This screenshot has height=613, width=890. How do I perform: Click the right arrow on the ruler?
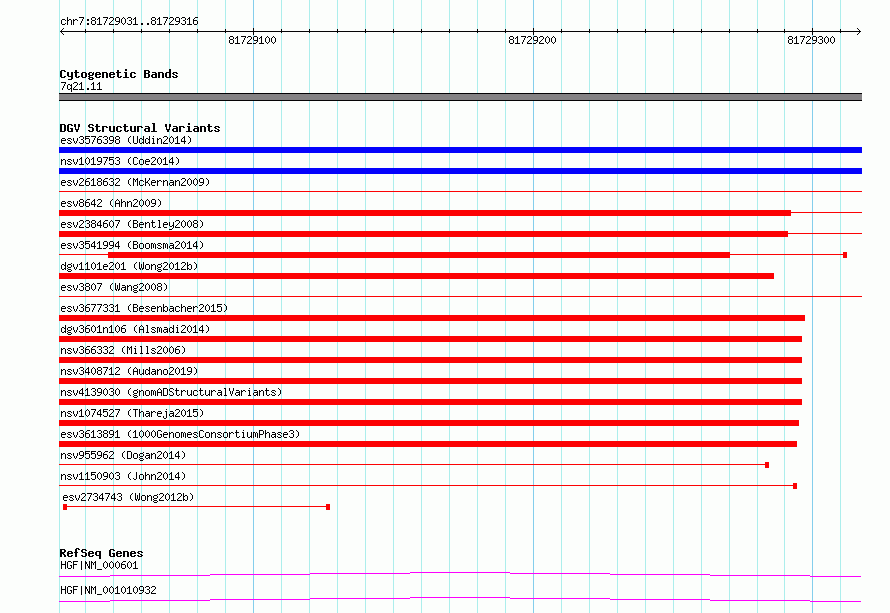click(858, 31)
